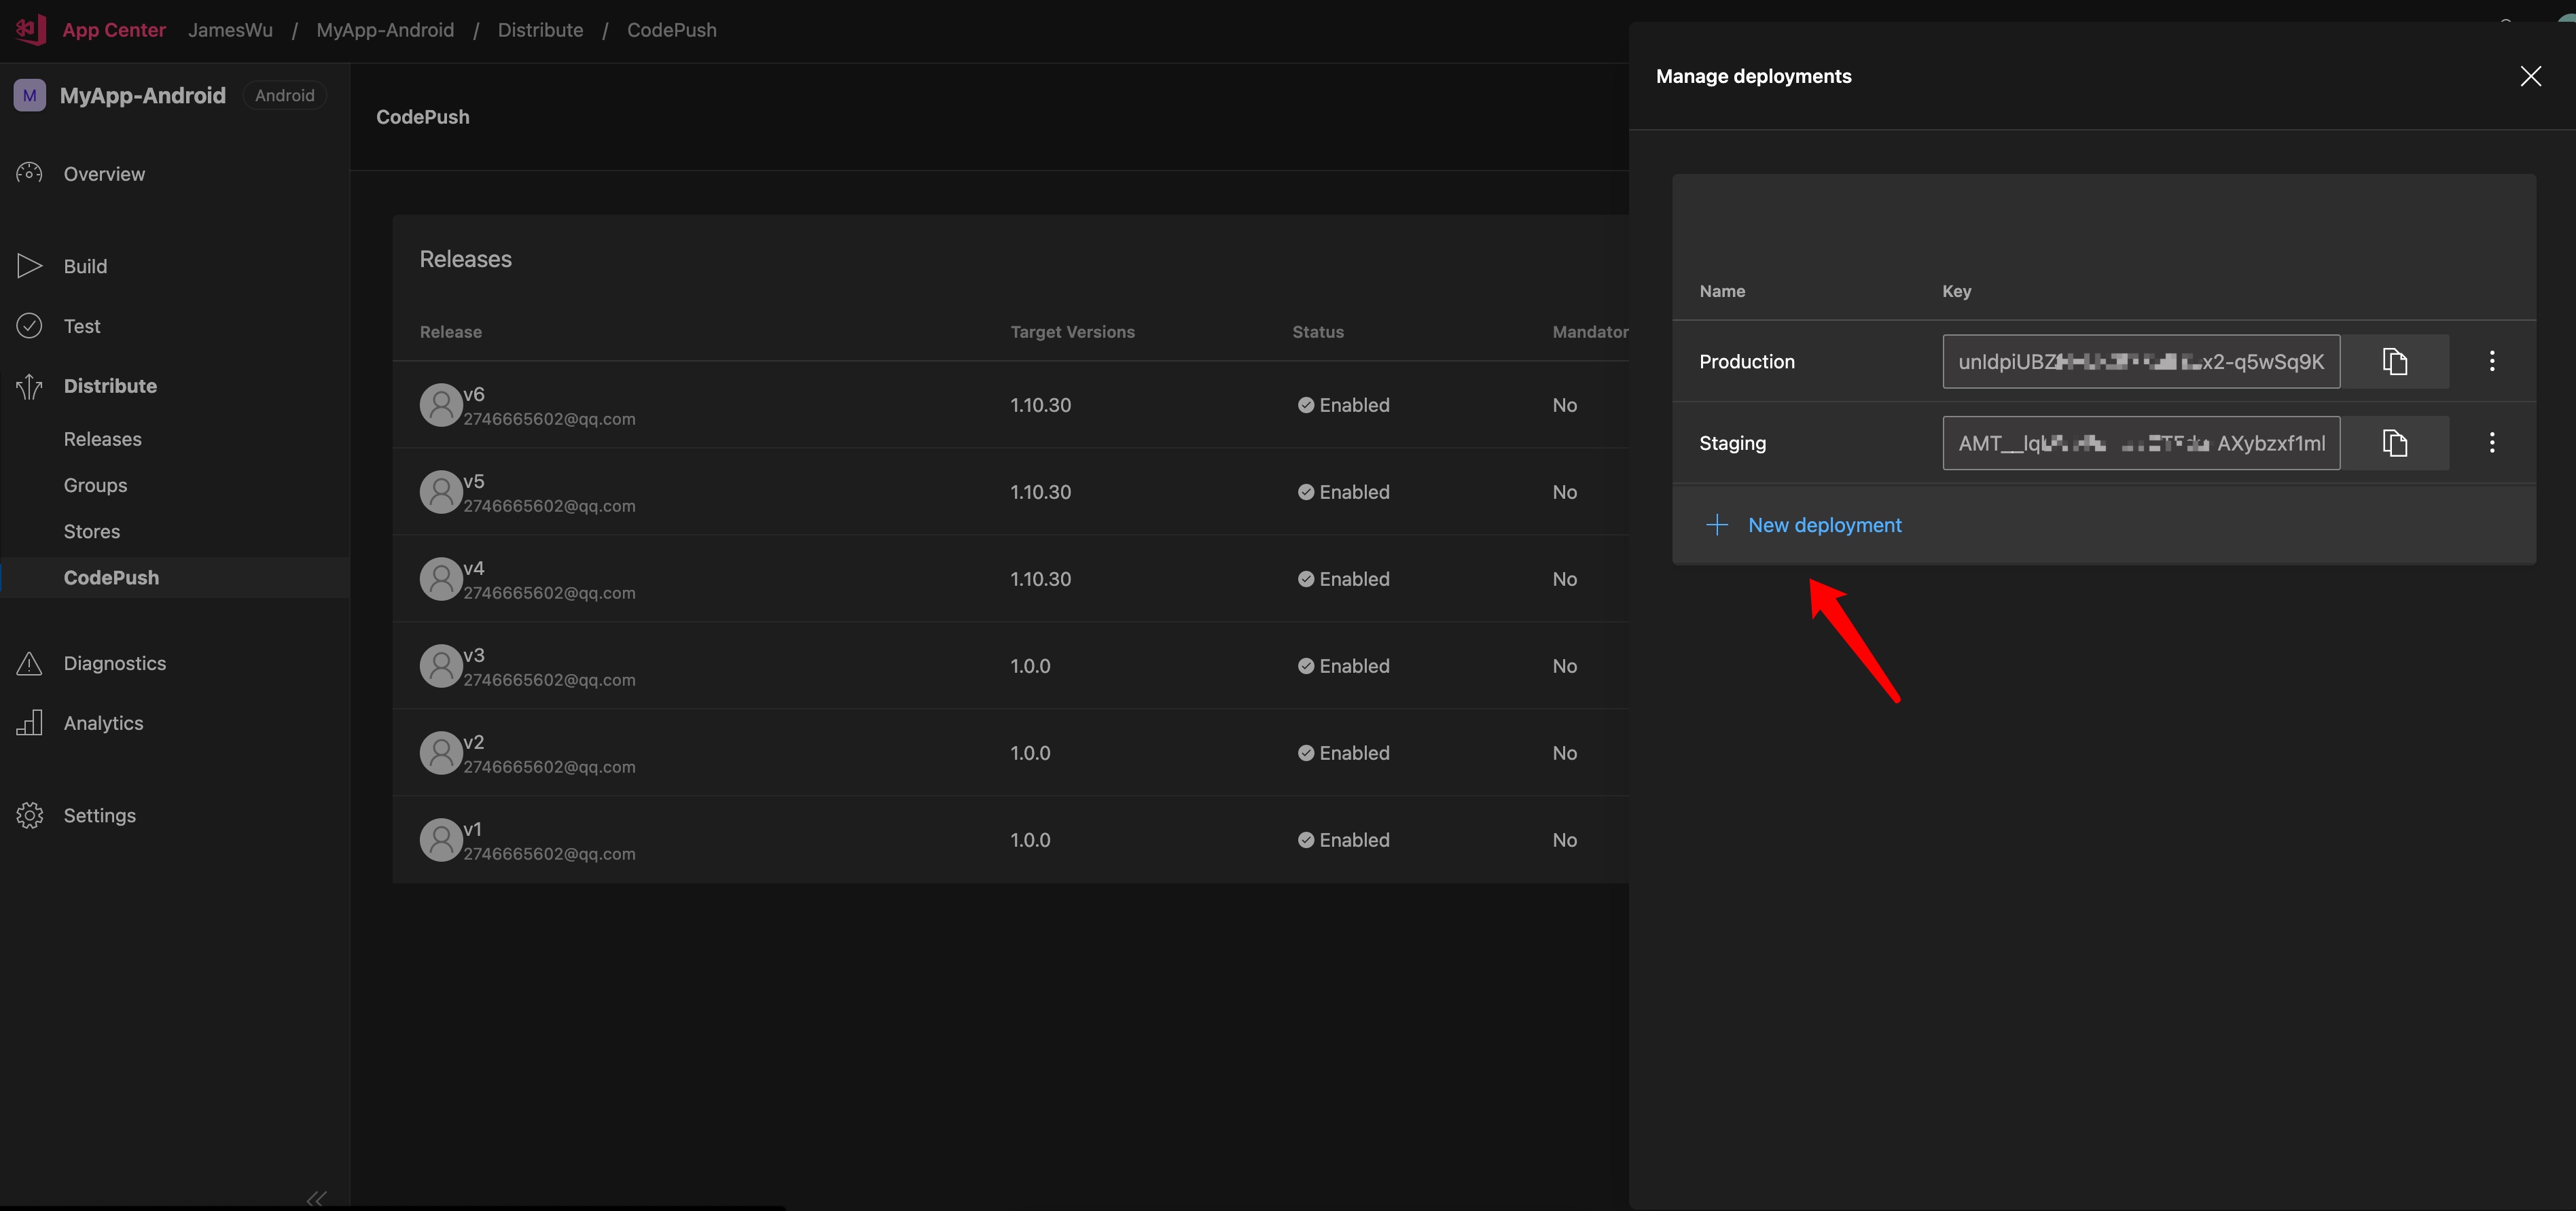Image resolution: width=2576 pixels, height=1211 pixels.
Task: Open more options for Production deployment
Action: tap(2492, 361)
